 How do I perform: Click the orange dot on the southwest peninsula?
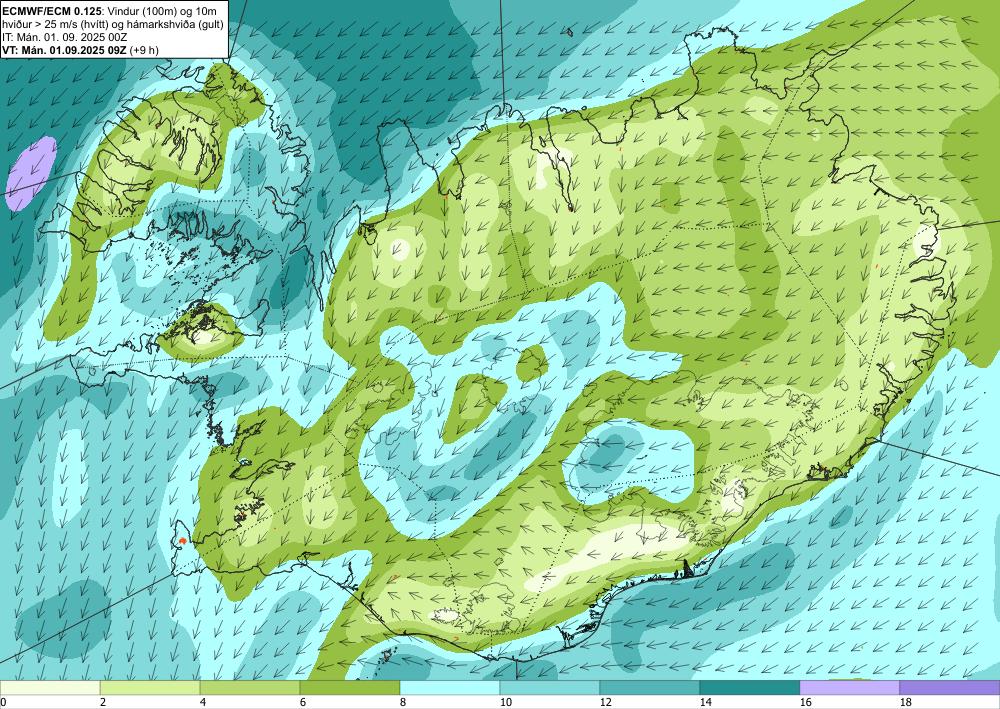point(183,540)
